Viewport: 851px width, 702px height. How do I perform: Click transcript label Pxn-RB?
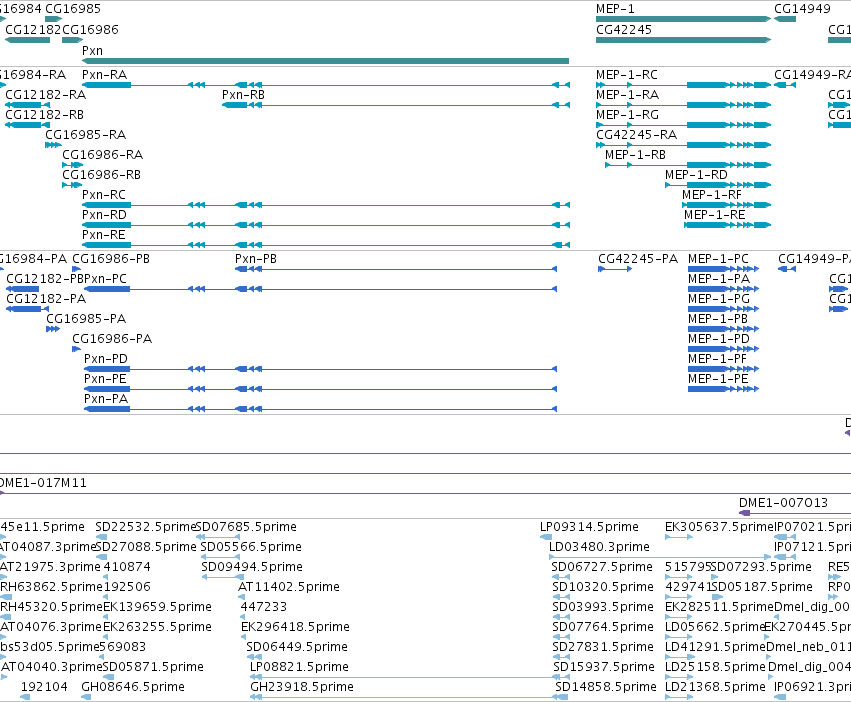243,94
